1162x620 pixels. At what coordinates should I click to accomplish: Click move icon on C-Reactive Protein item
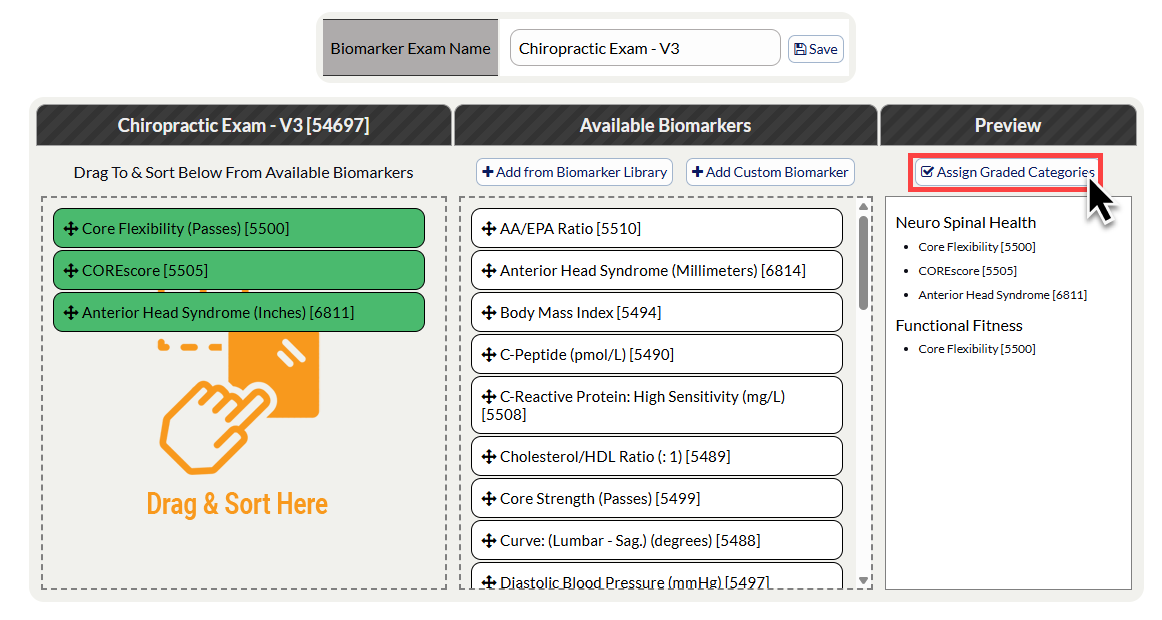(x=488, y=397)
